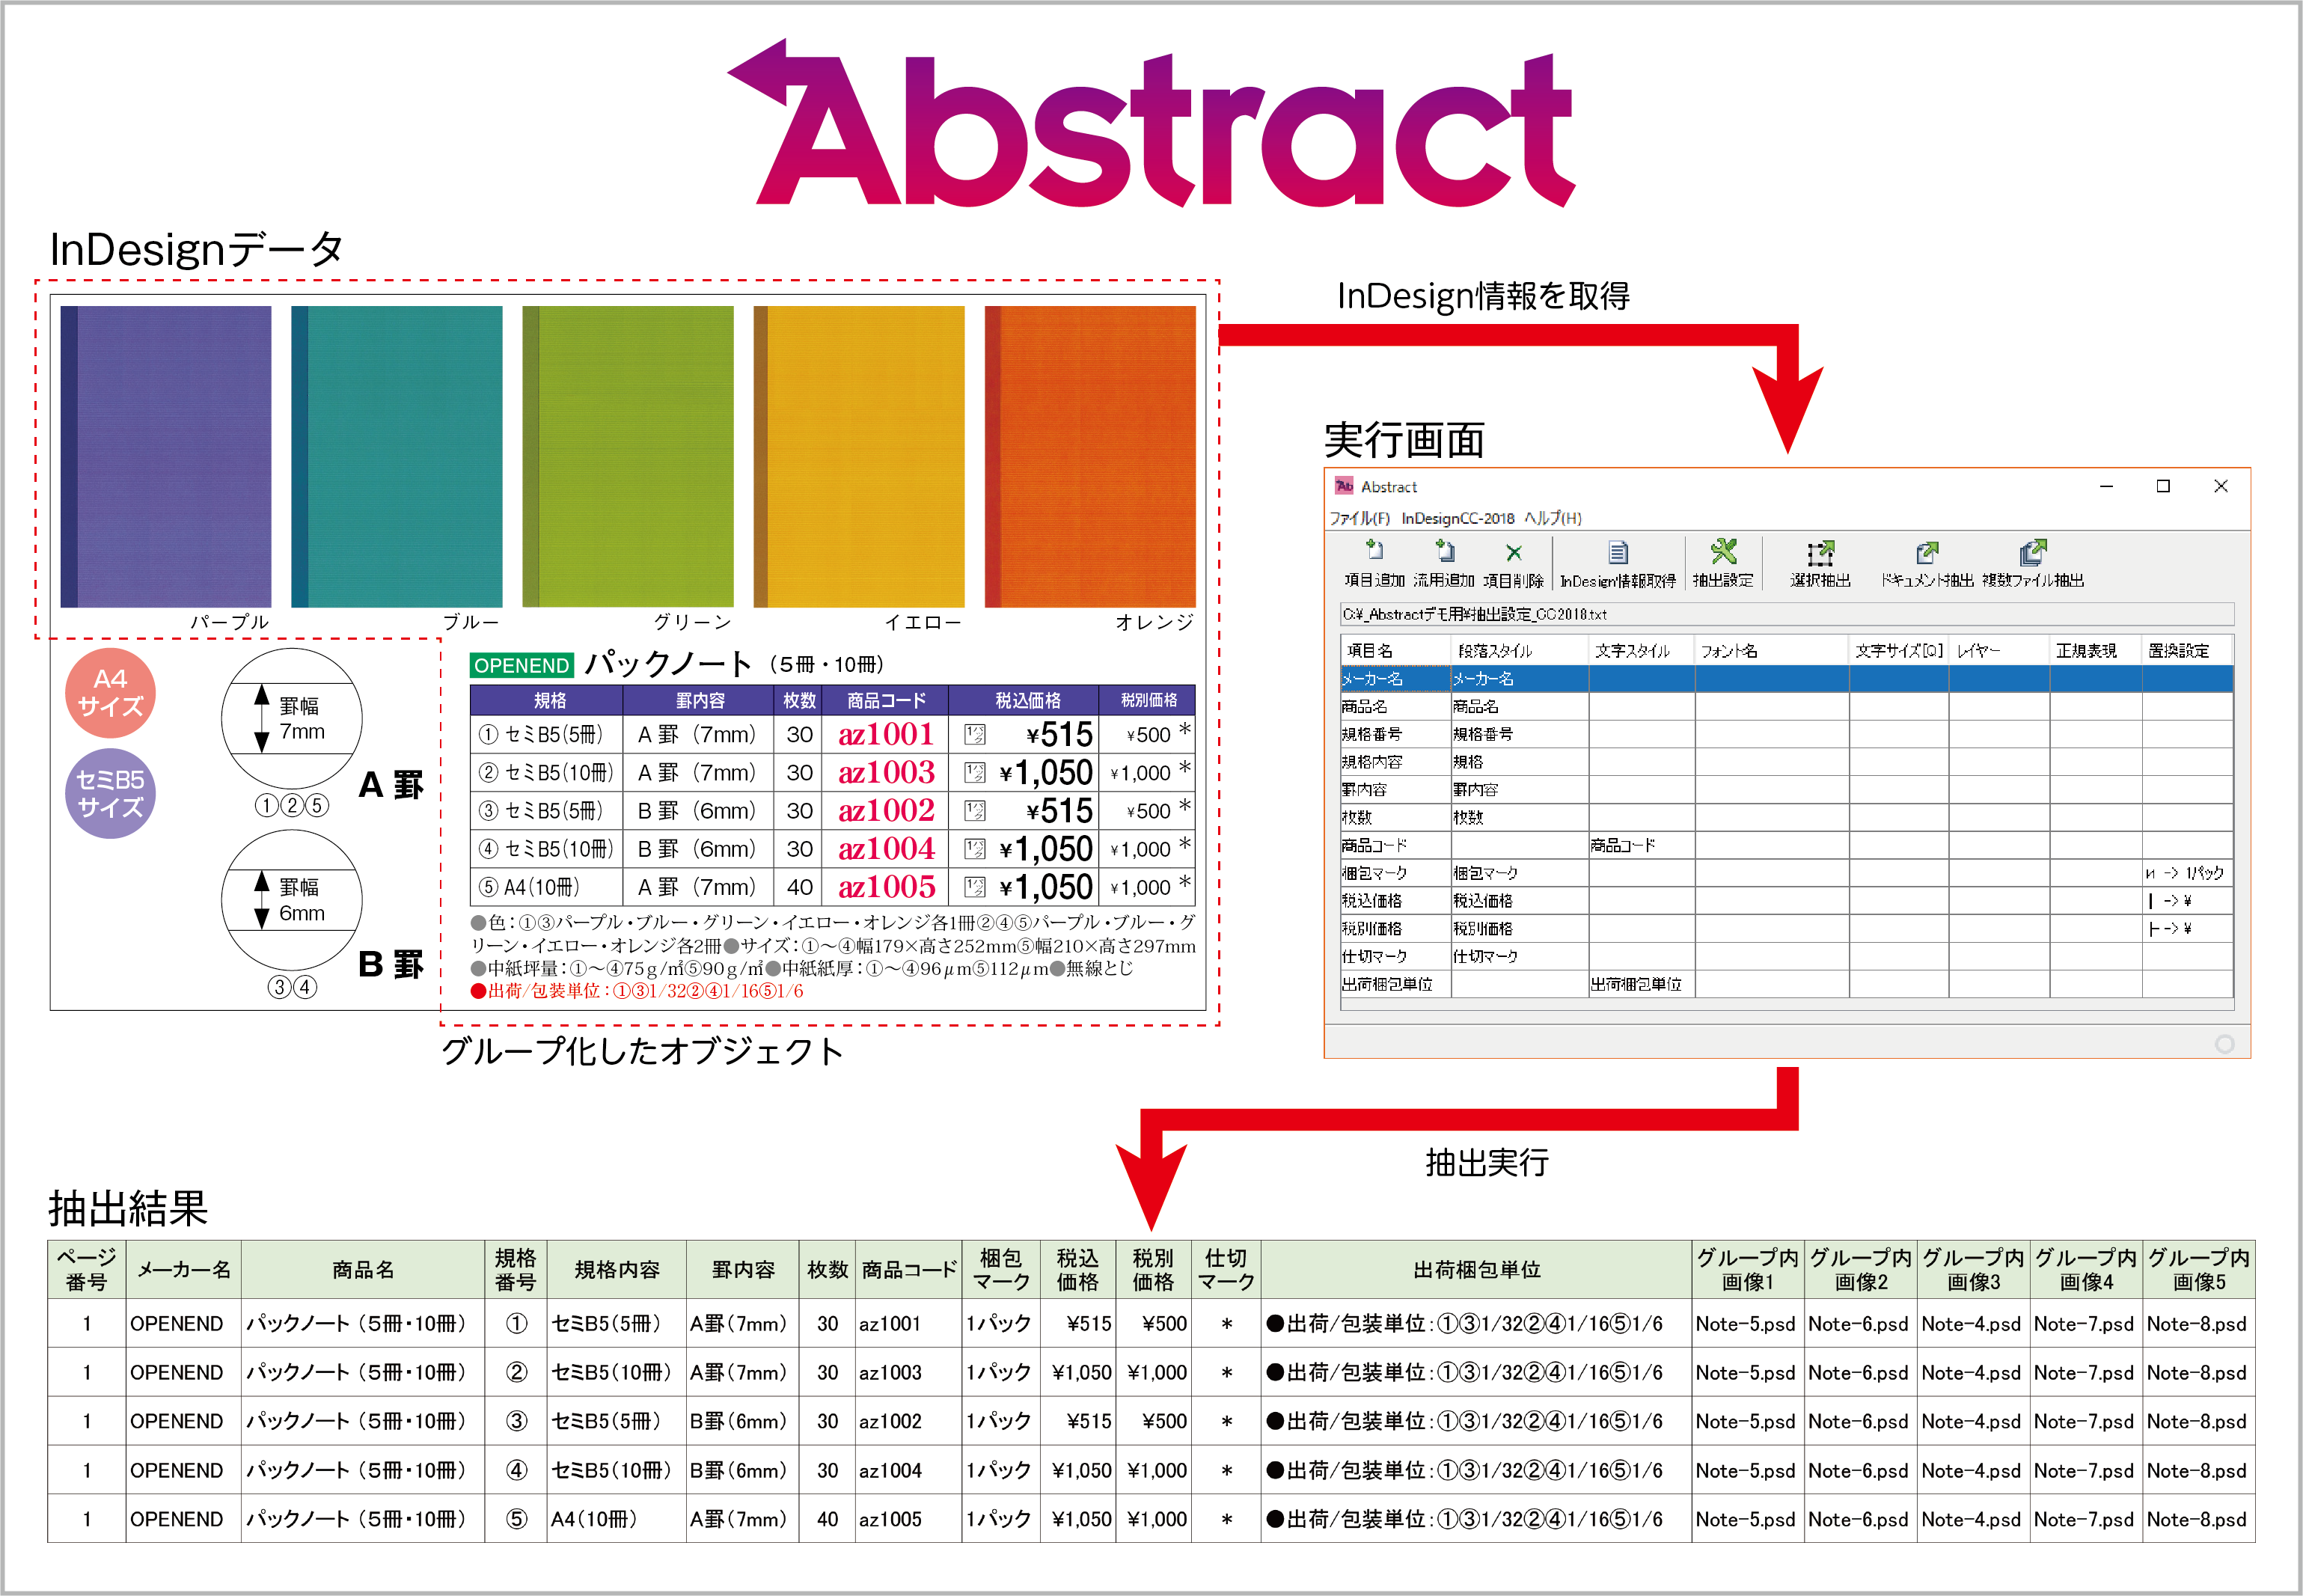The image size is (2303, 1596).
Task: Click the yellow notebook cover image
Action: [859, 456]
